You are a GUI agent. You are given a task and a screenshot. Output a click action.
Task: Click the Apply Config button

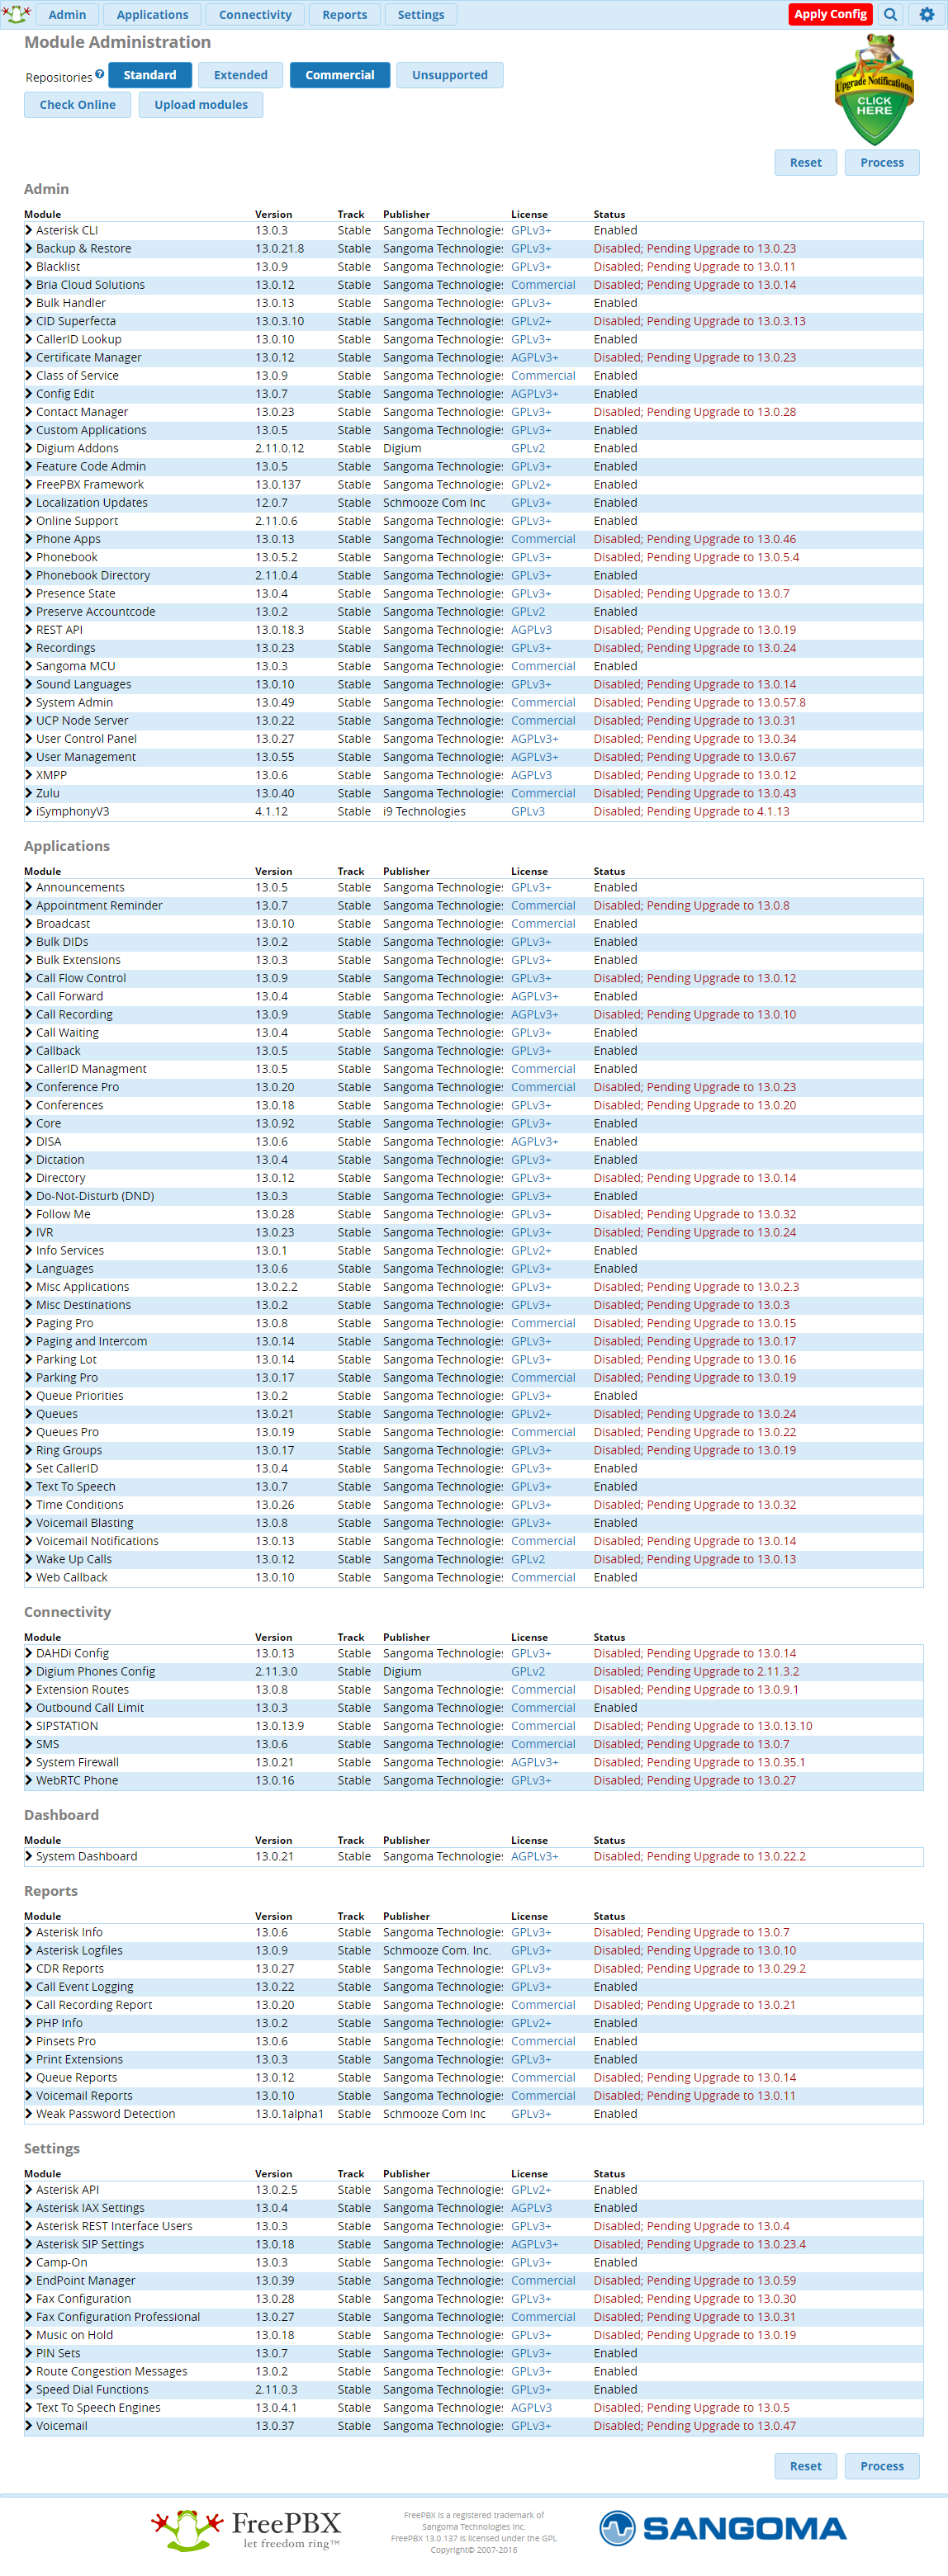830,14
